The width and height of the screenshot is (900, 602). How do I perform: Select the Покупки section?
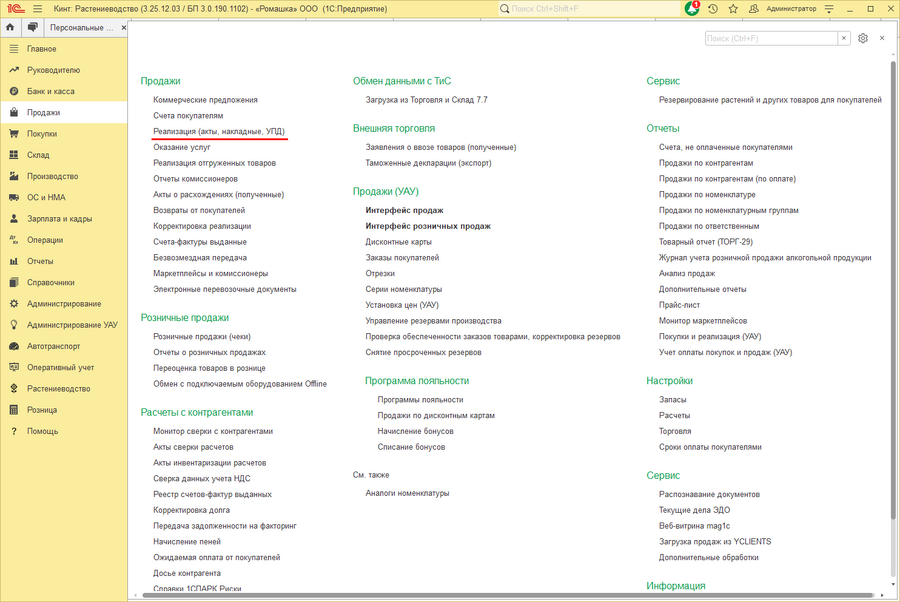(63, 134)
